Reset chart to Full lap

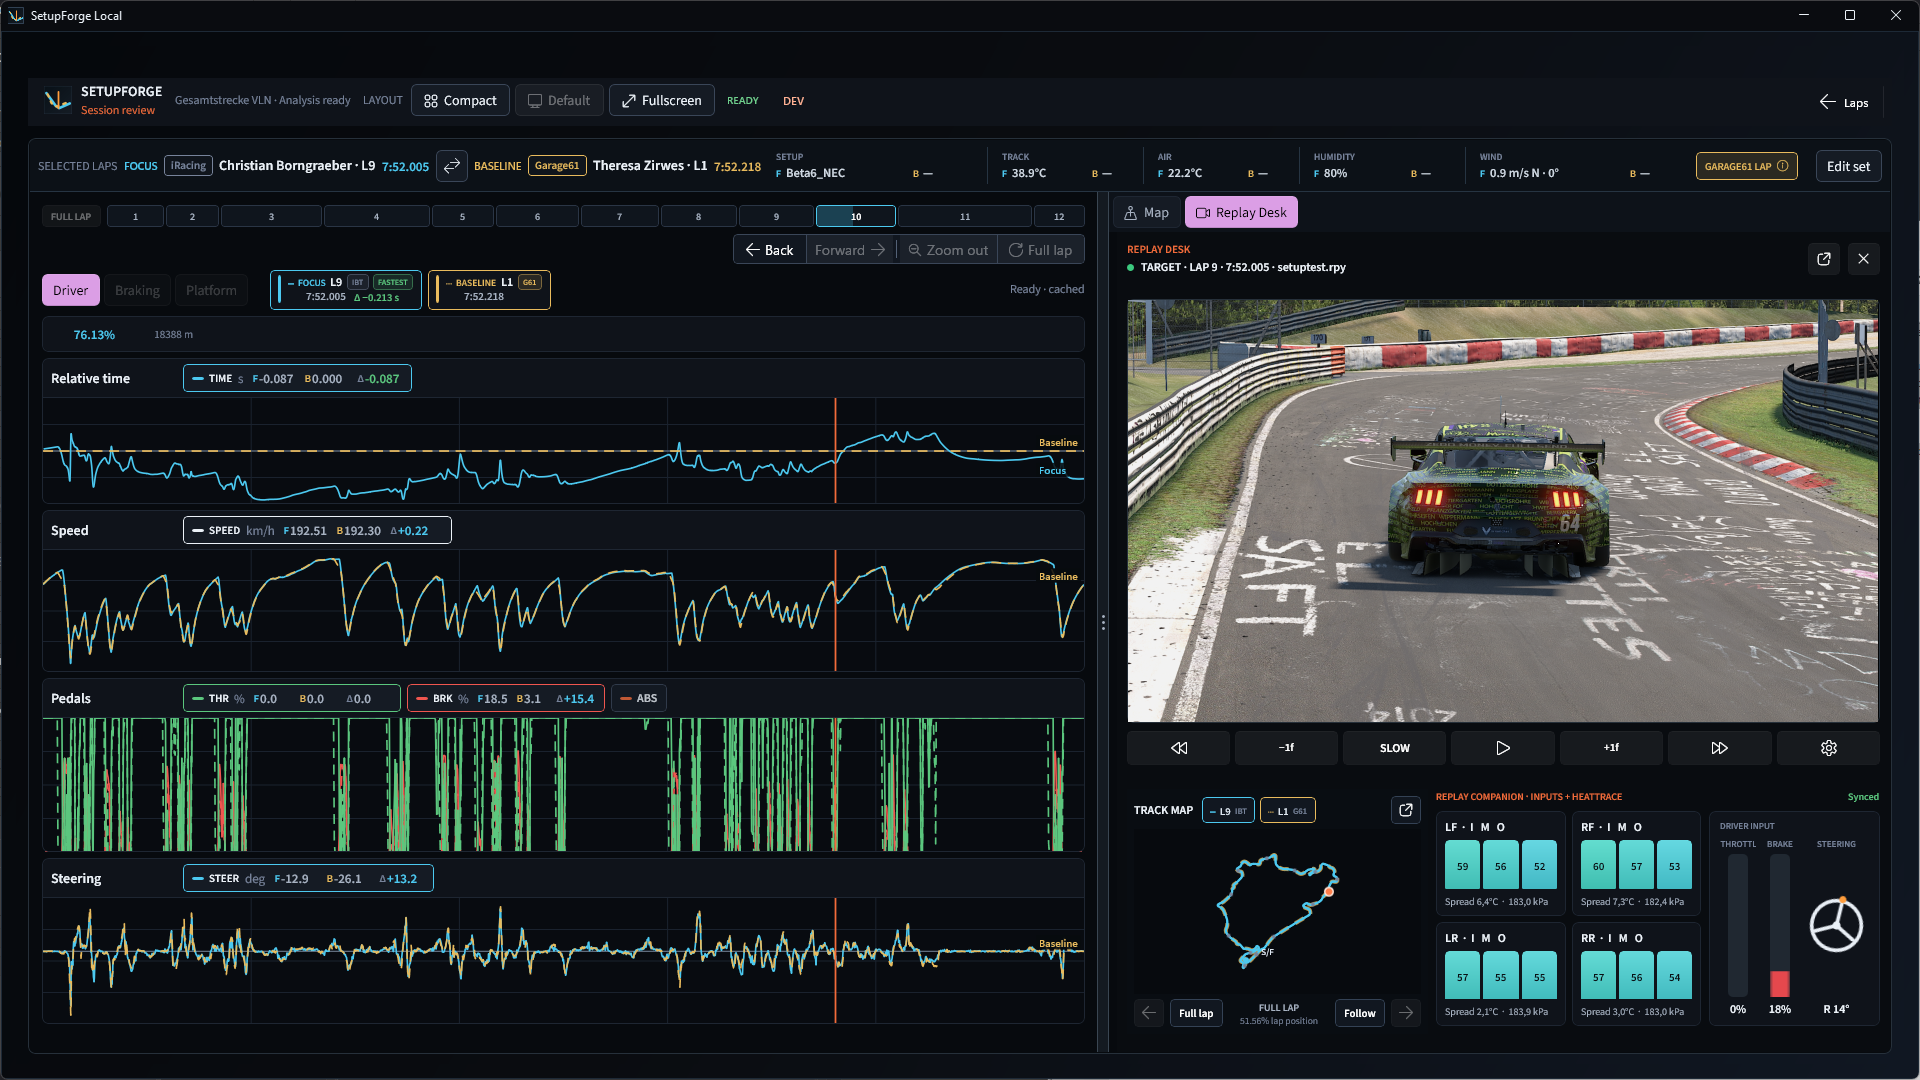(1040, 250)
